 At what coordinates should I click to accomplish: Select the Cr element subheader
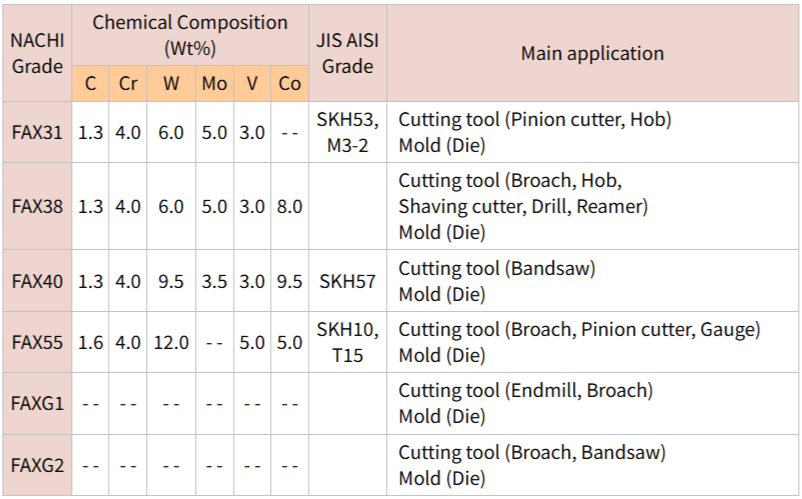pyautogui.click(x=128, y=84)
